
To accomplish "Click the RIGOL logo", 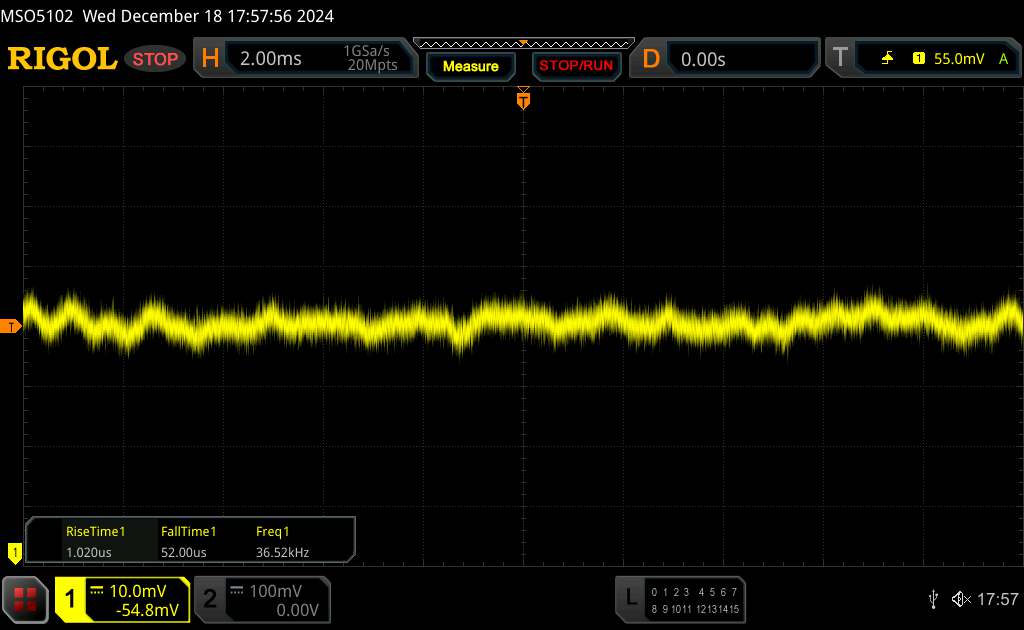I will (x=62, y=59).
